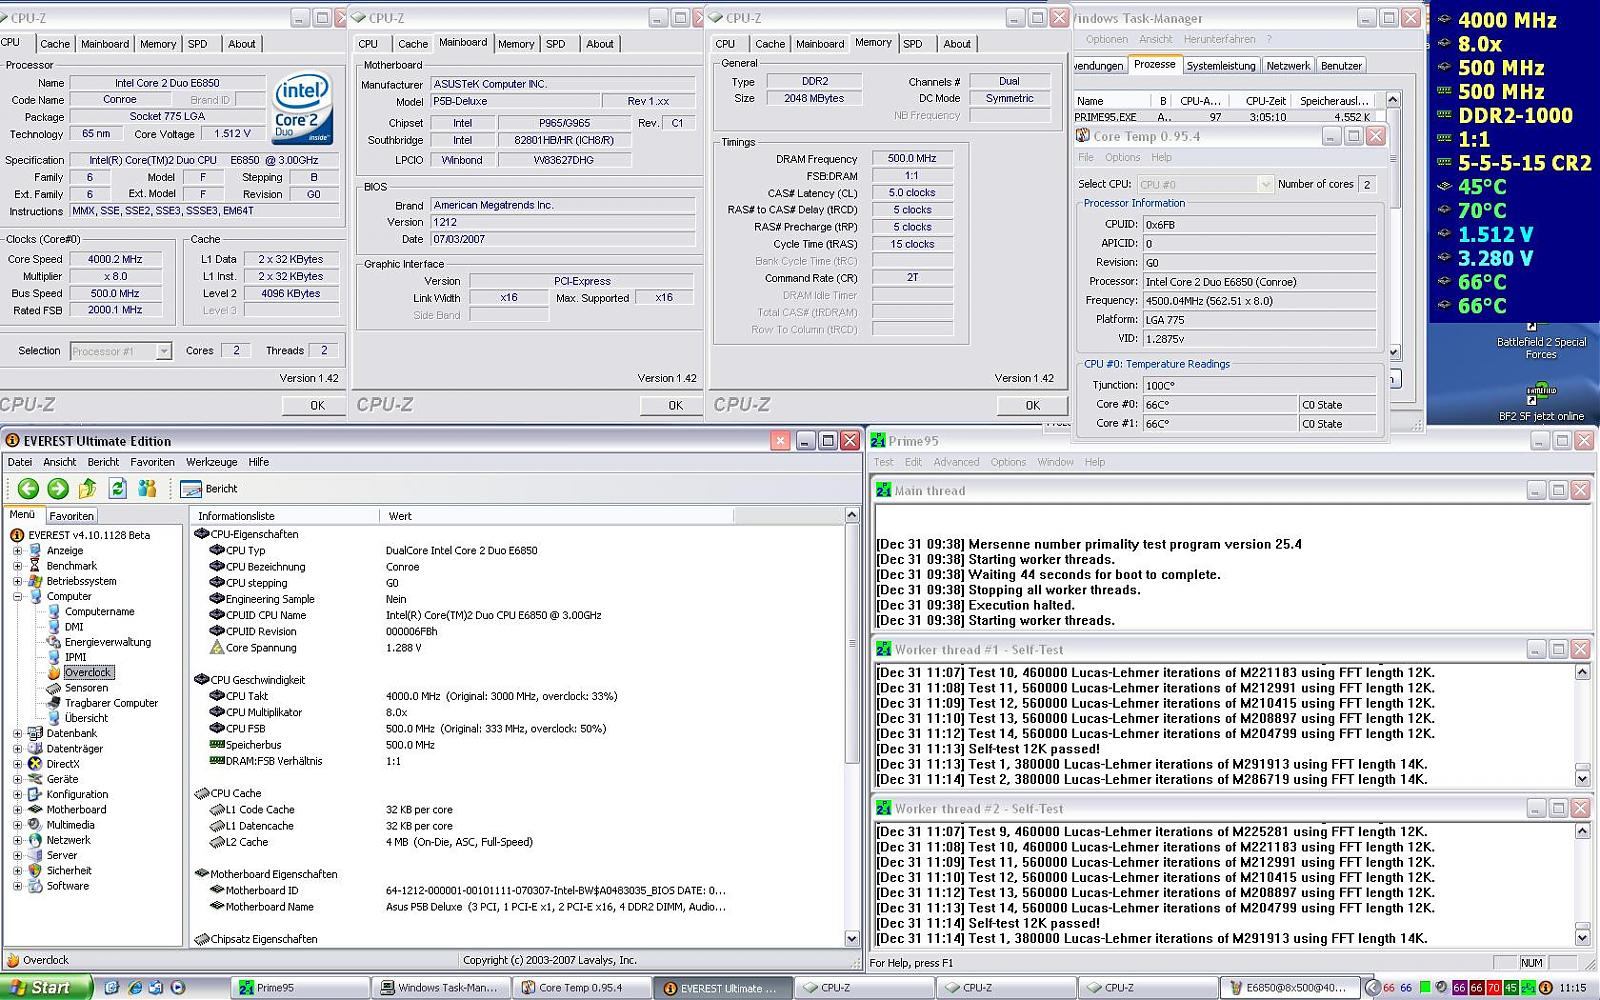This screenshot has height=1000, width=1600.
Task: Open About tab in the CPU-Z Mainboard window
Action: coord(600,44)
